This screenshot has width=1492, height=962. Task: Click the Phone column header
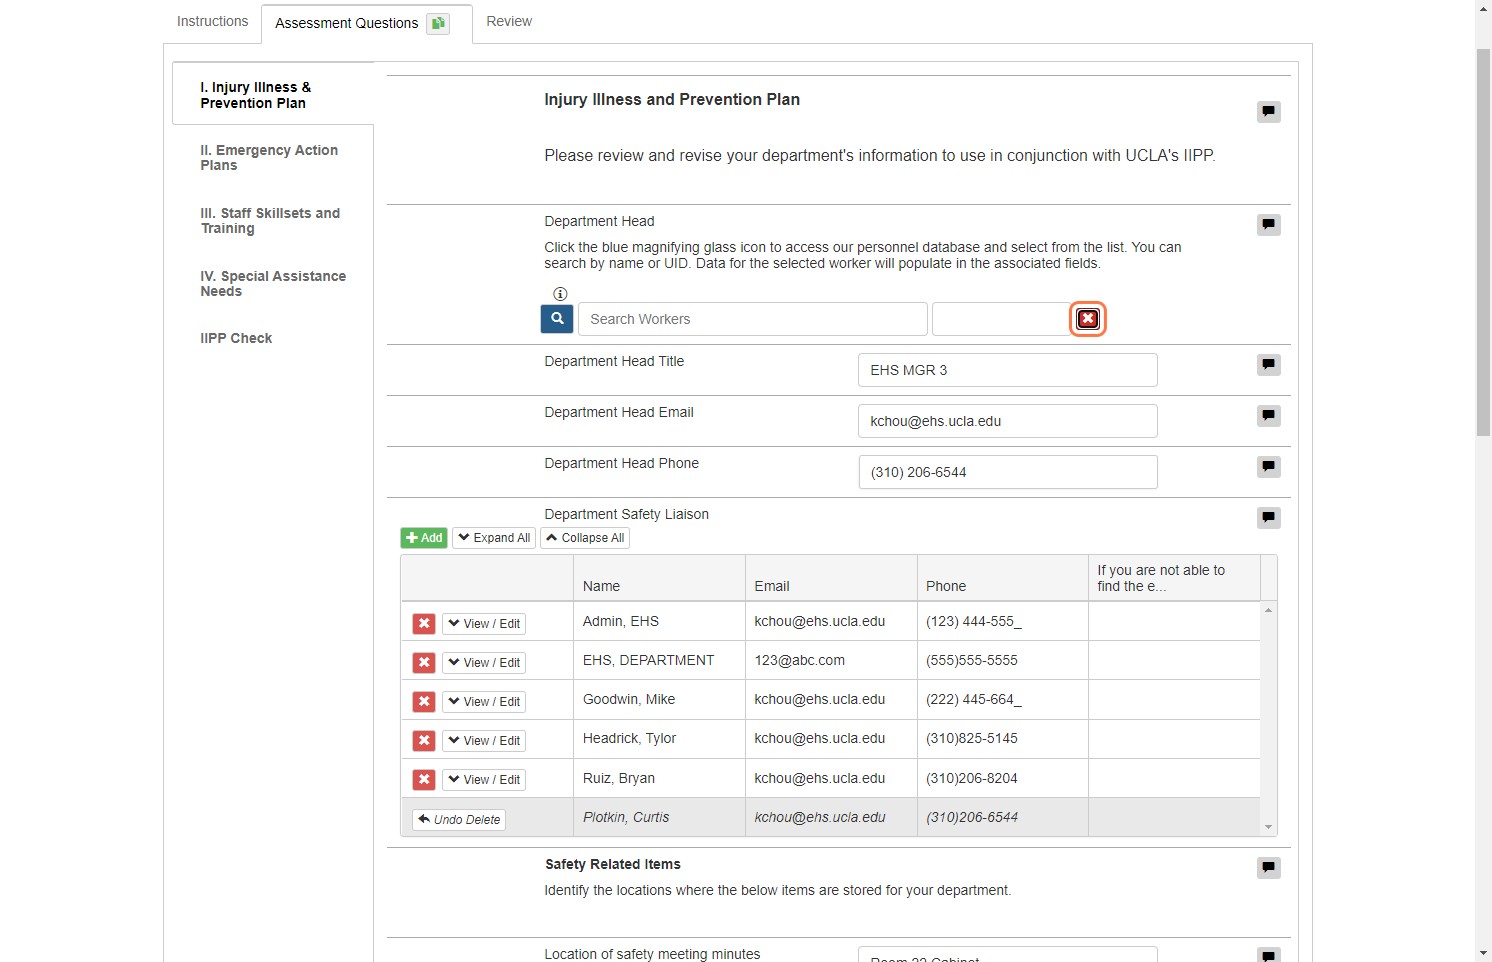coord(1003,578)
